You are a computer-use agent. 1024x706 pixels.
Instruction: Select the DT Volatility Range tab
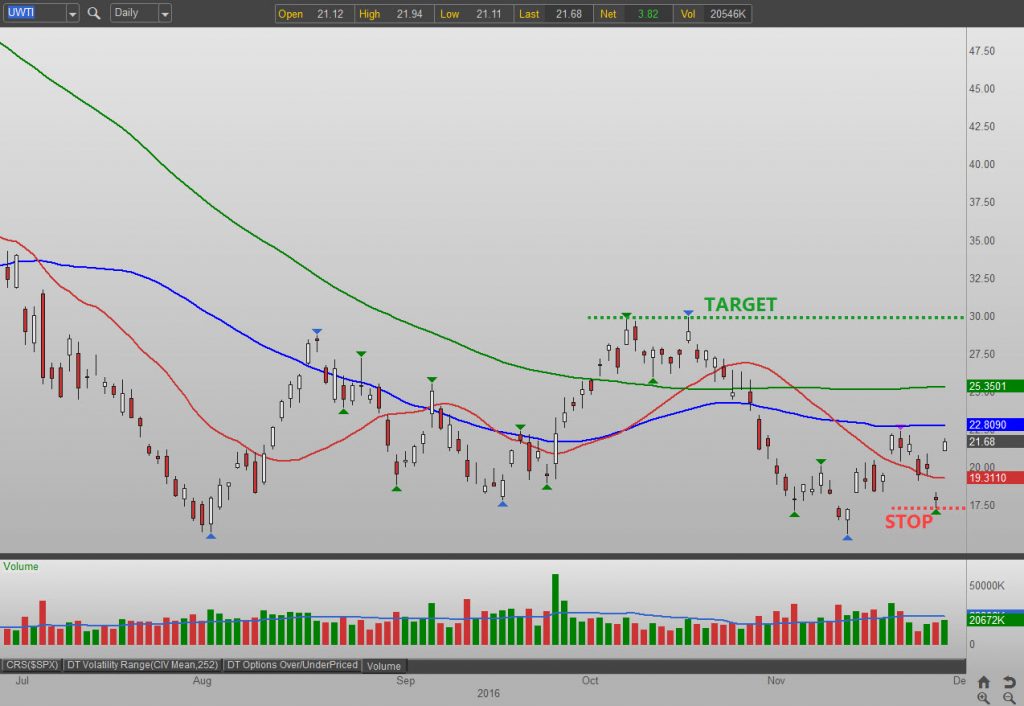tap(143, 665)
